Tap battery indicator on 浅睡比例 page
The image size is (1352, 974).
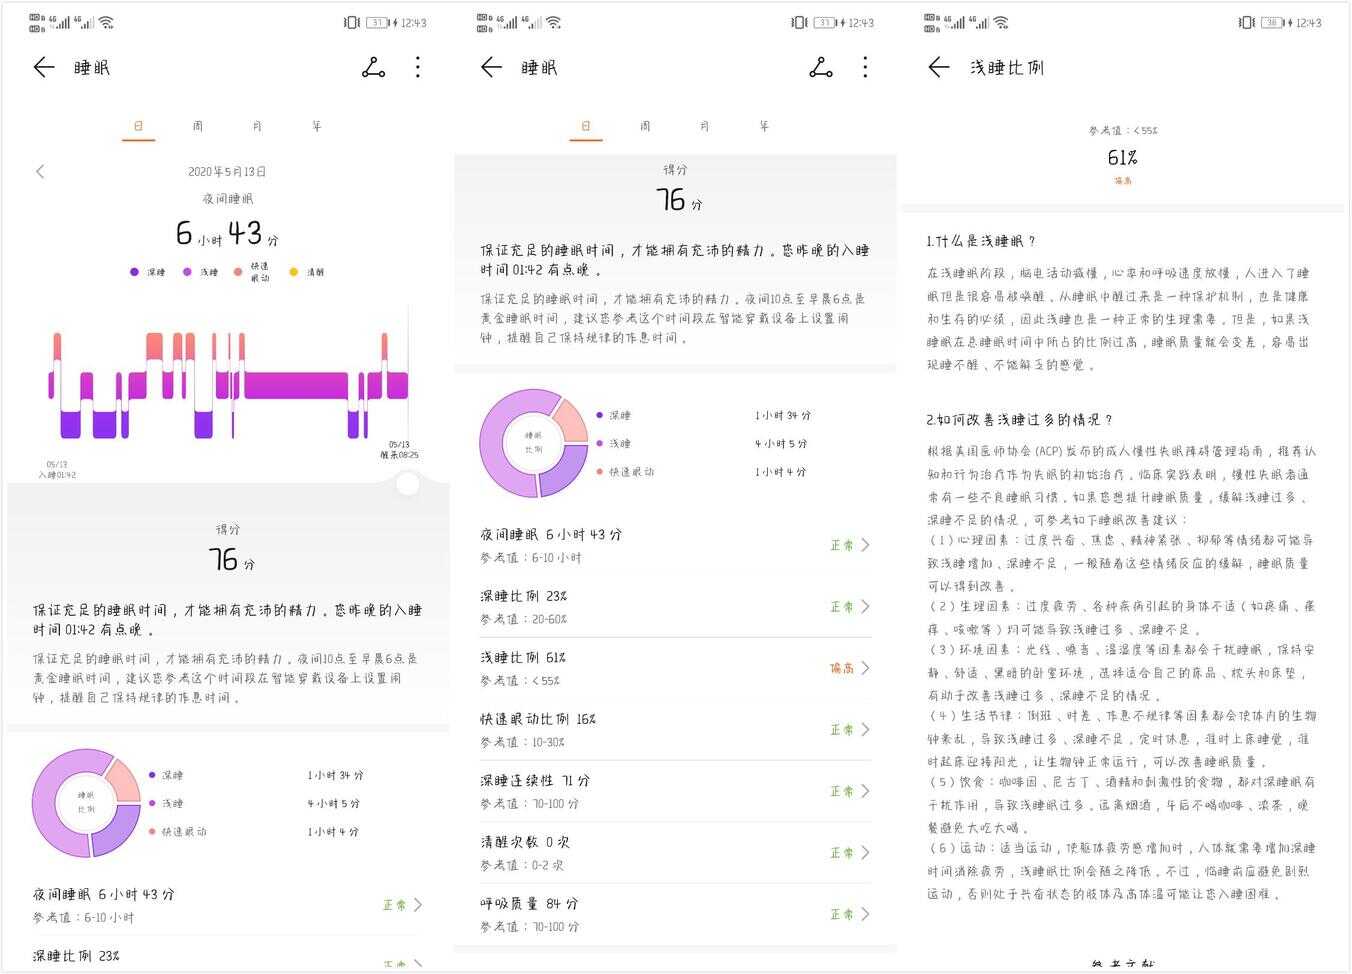coord(1272,22)
